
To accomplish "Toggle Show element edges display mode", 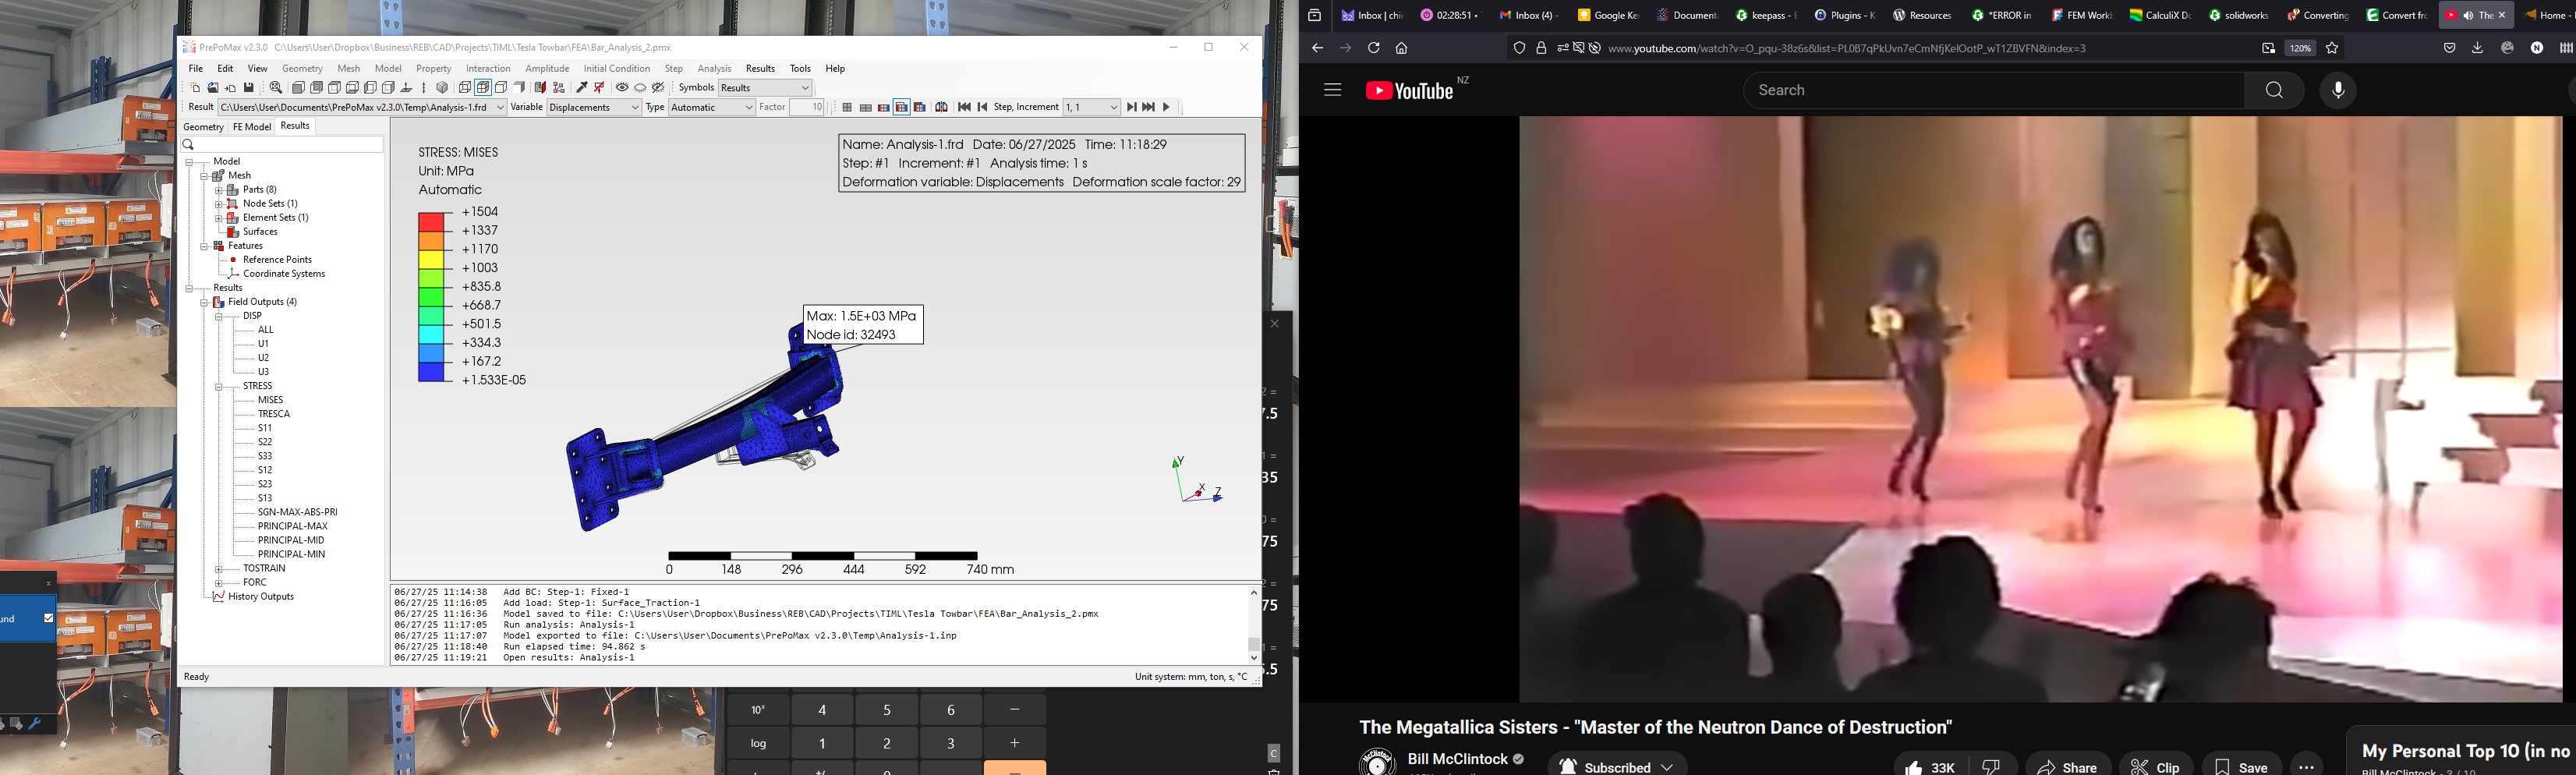I will (x=483, y=87).
